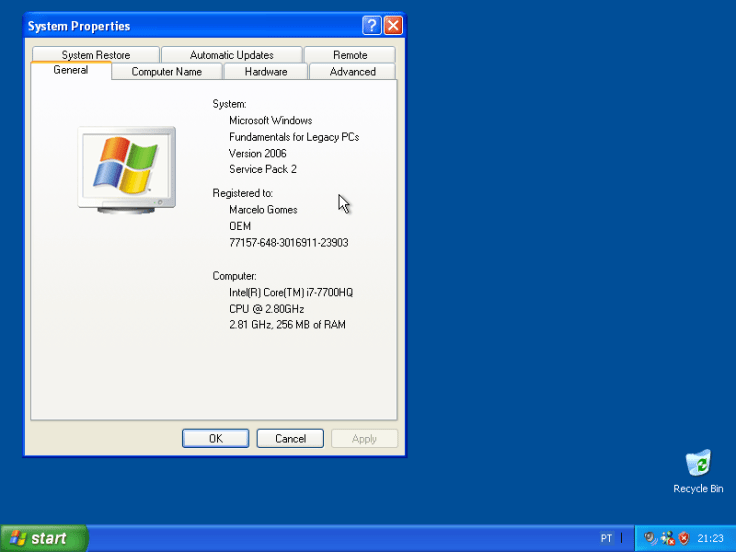
Task: Close the System Properties dialog
Action: click(393, 26)
